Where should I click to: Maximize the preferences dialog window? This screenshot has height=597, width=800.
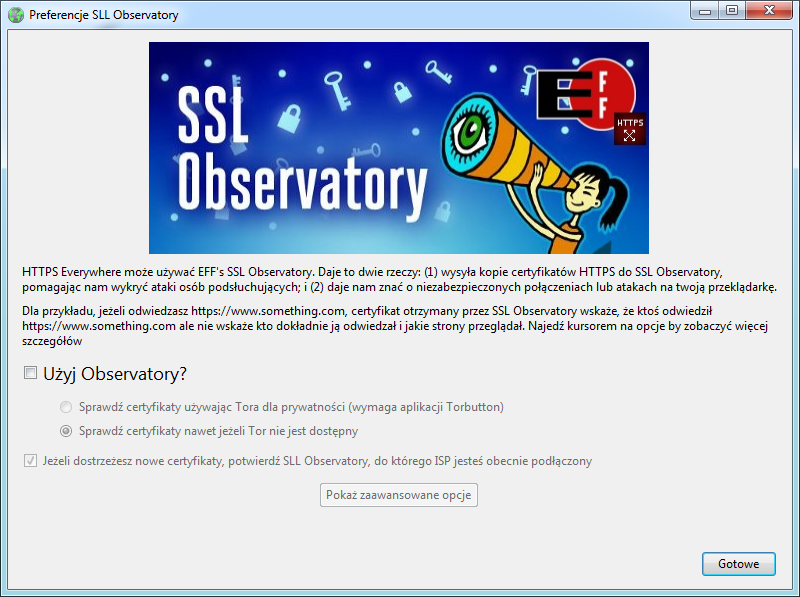(x=734, y=12)
